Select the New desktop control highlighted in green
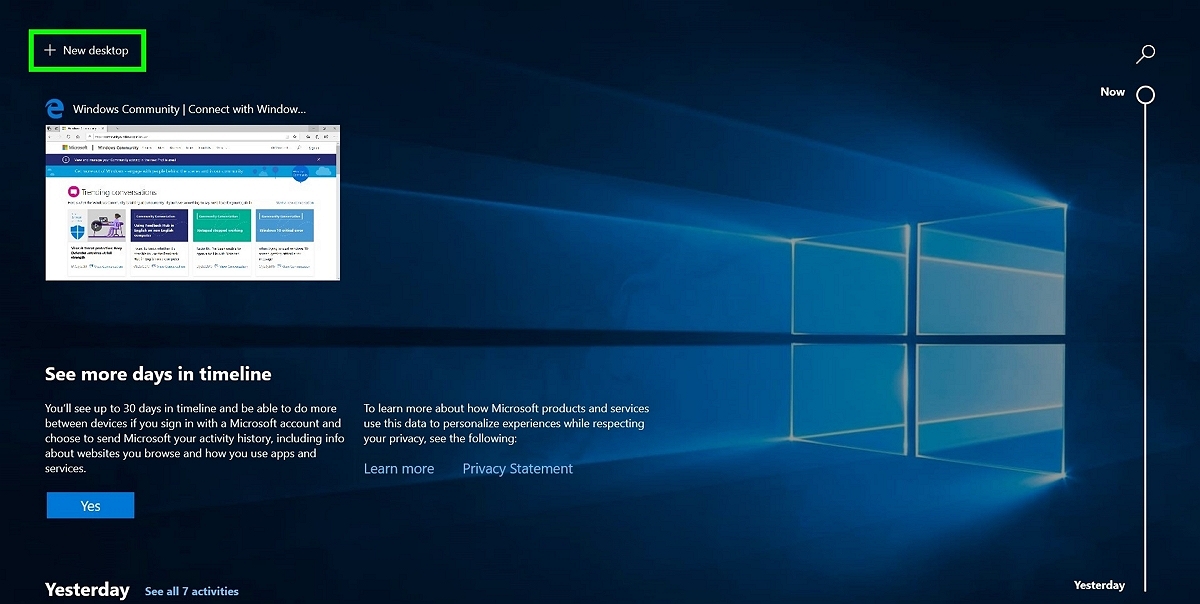This screenshot has height=604, width=1200. click(x=87, y=50)
